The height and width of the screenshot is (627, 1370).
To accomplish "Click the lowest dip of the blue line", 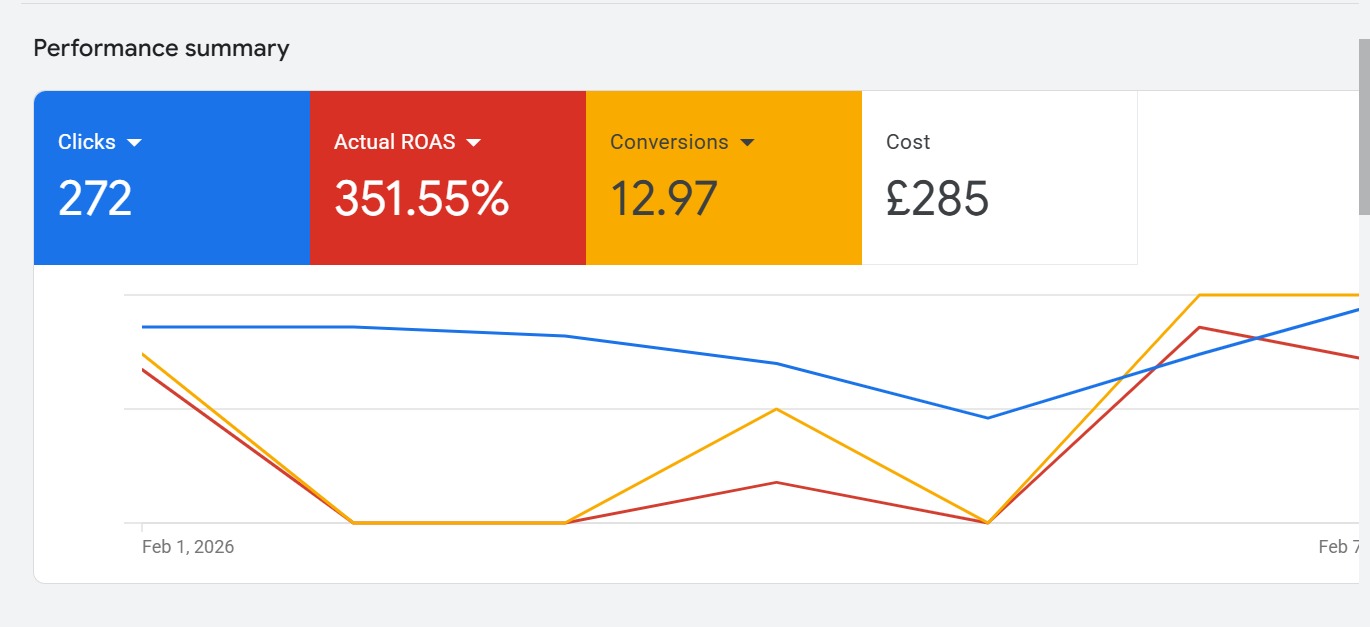I will pyautogui.click(x=988, y=418).
